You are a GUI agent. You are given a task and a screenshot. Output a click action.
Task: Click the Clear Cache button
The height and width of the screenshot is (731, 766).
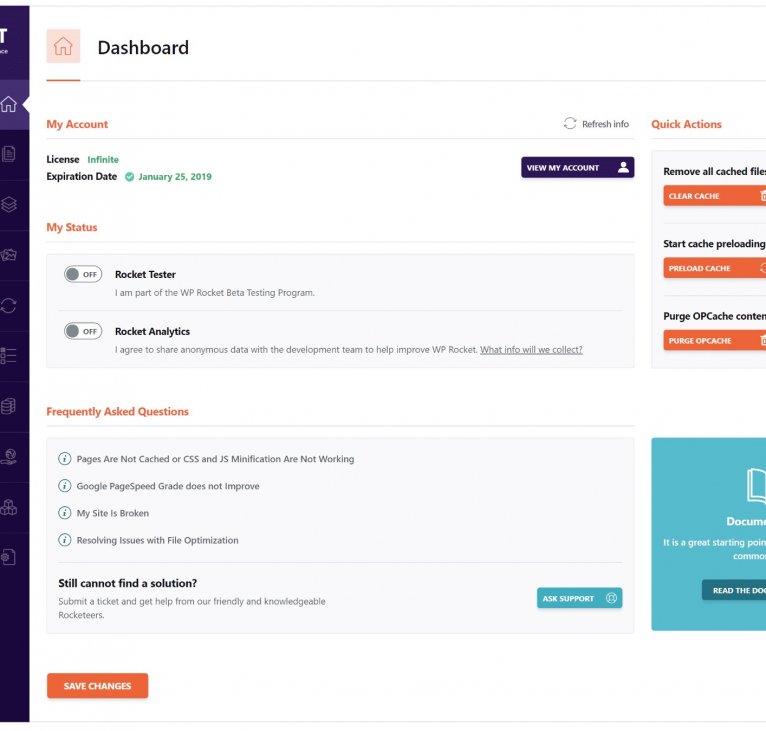tap(714, 196)
